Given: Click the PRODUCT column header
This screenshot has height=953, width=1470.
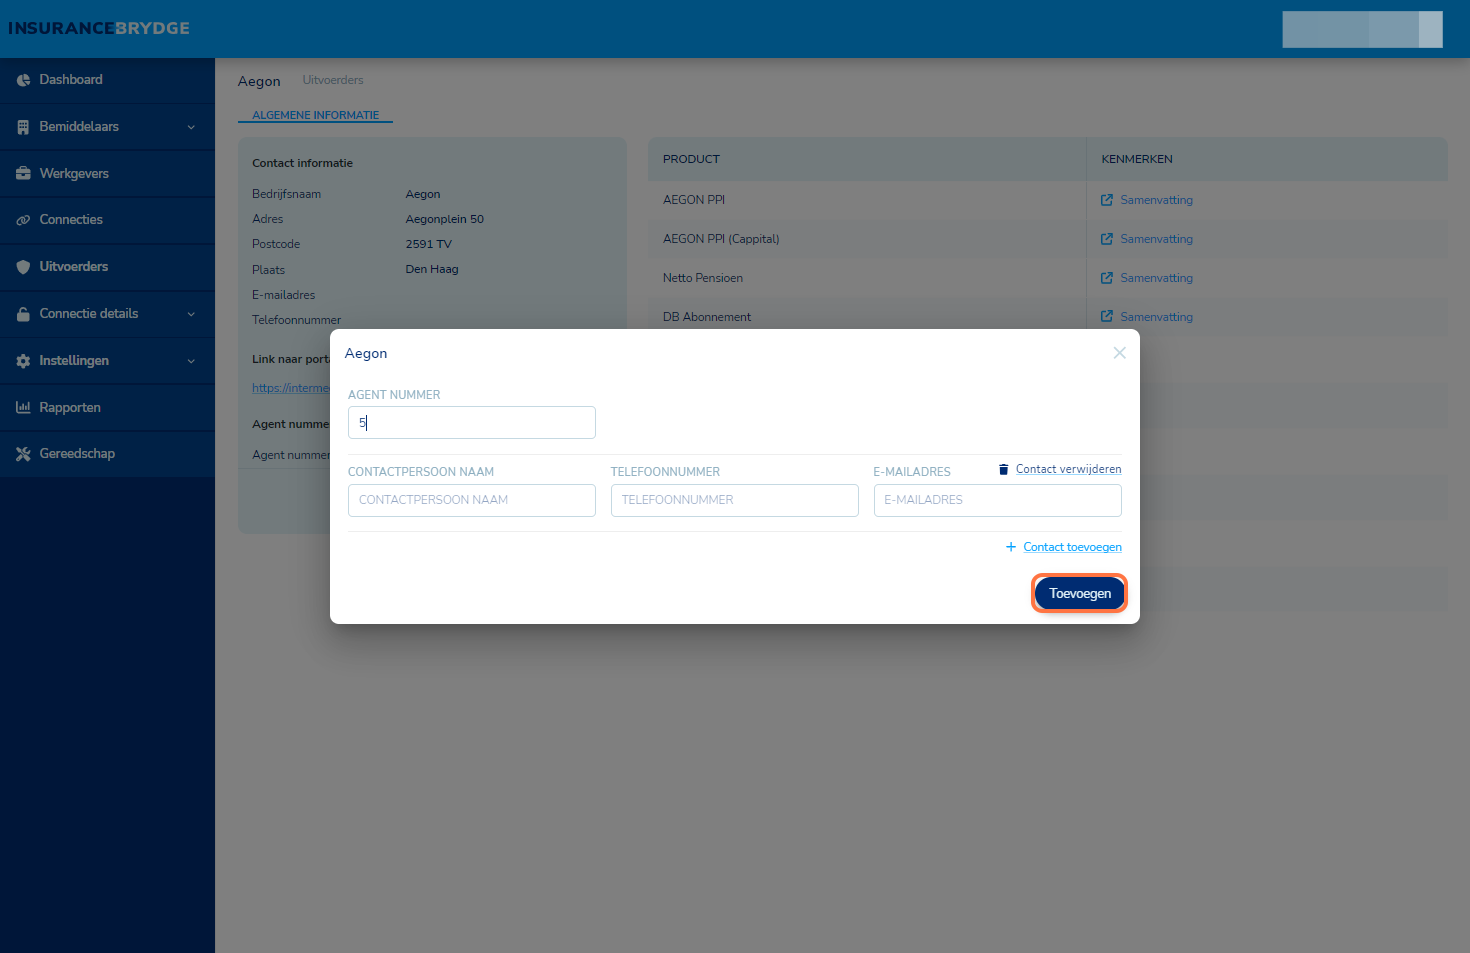Looking at the screenshot, I should point(691,159).
